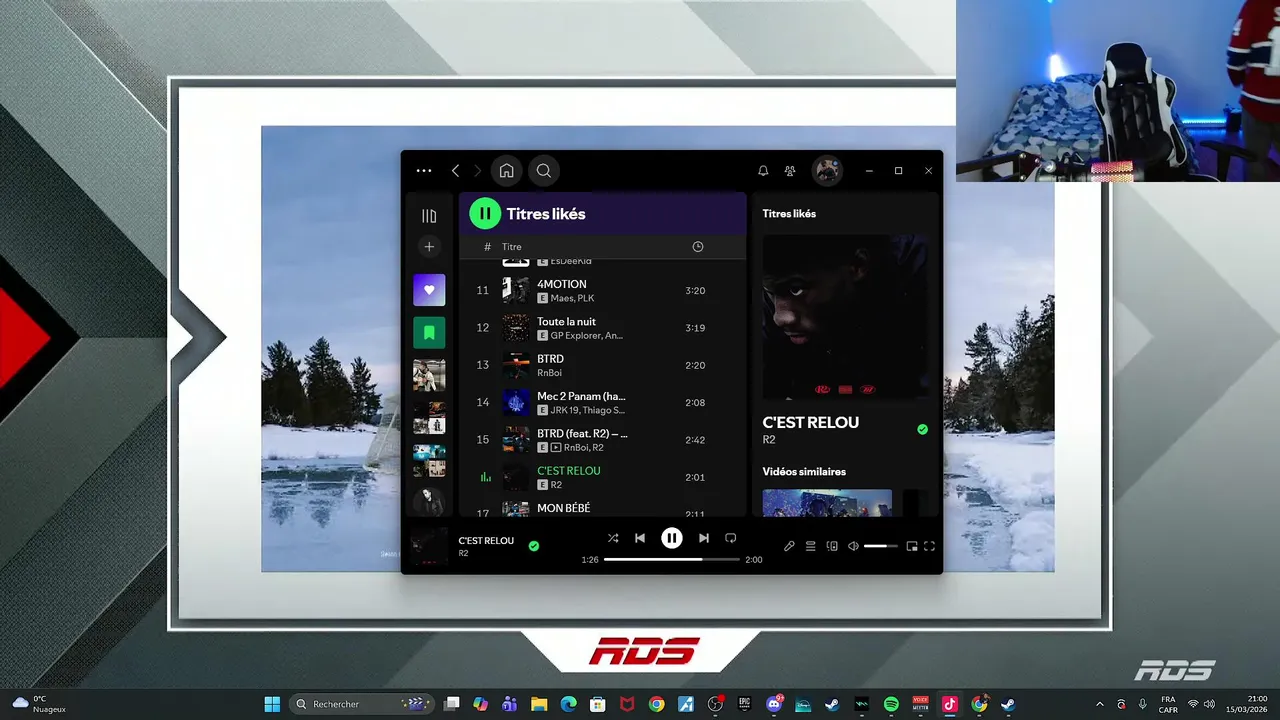Image resolution: width=1280 pixels, height=720 pixels.
Task: Toggle shuffle playback
Action: pyautogui.click(x=613, y=538)
